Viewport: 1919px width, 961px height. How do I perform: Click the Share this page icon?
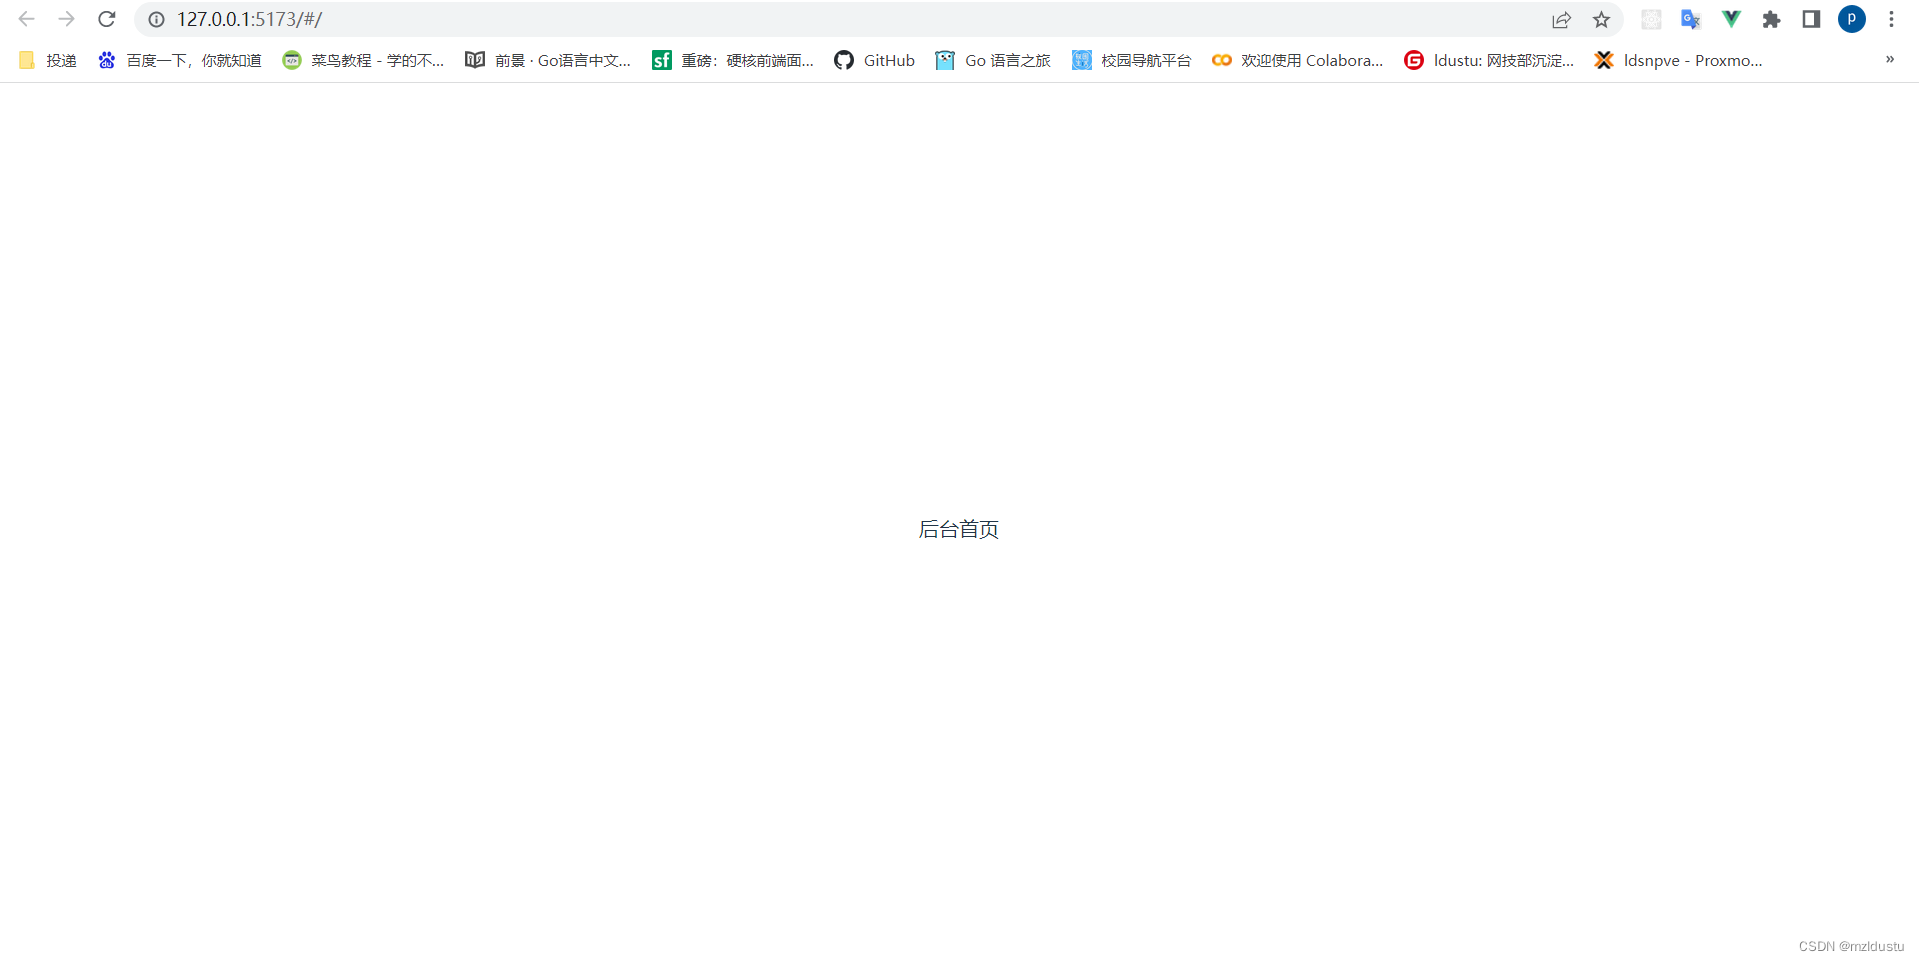[1562, 19]
